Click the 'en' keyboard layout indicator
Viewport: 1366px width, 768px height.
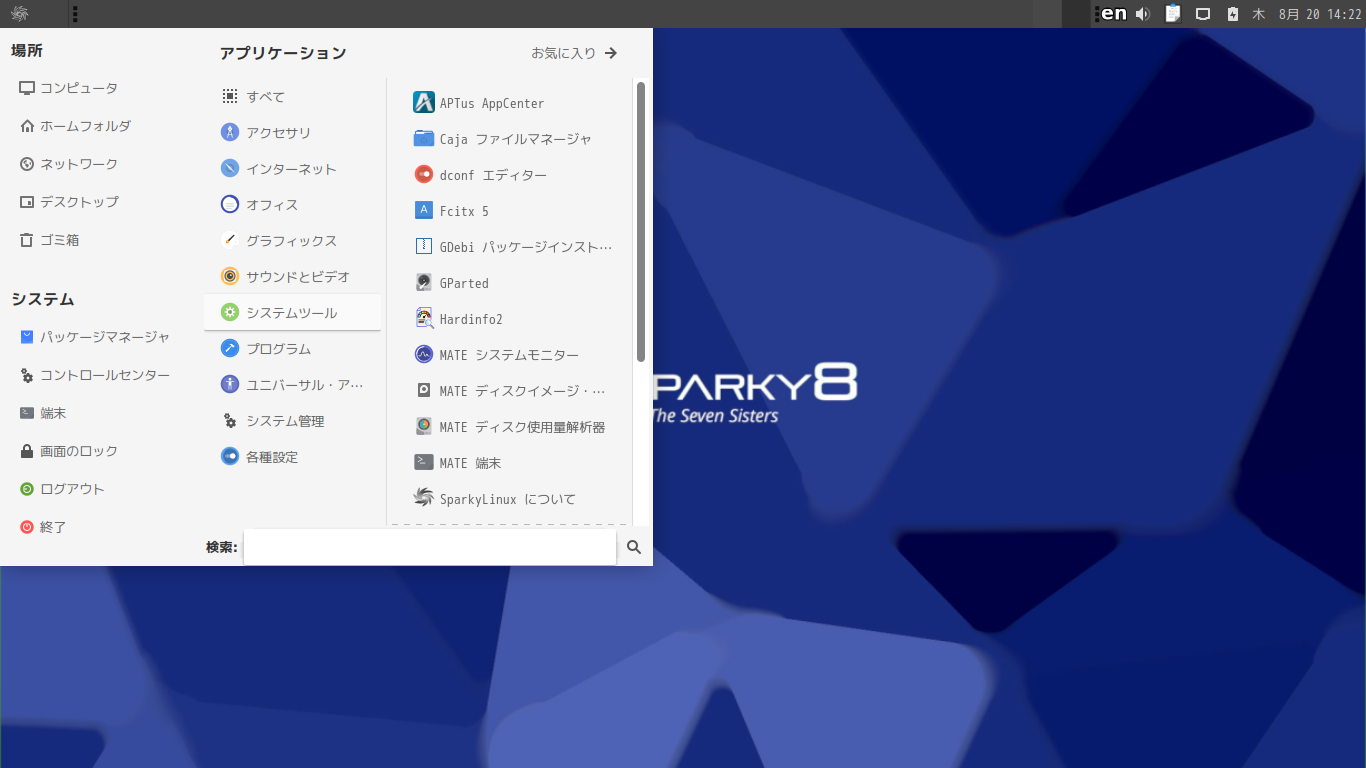1113,14
